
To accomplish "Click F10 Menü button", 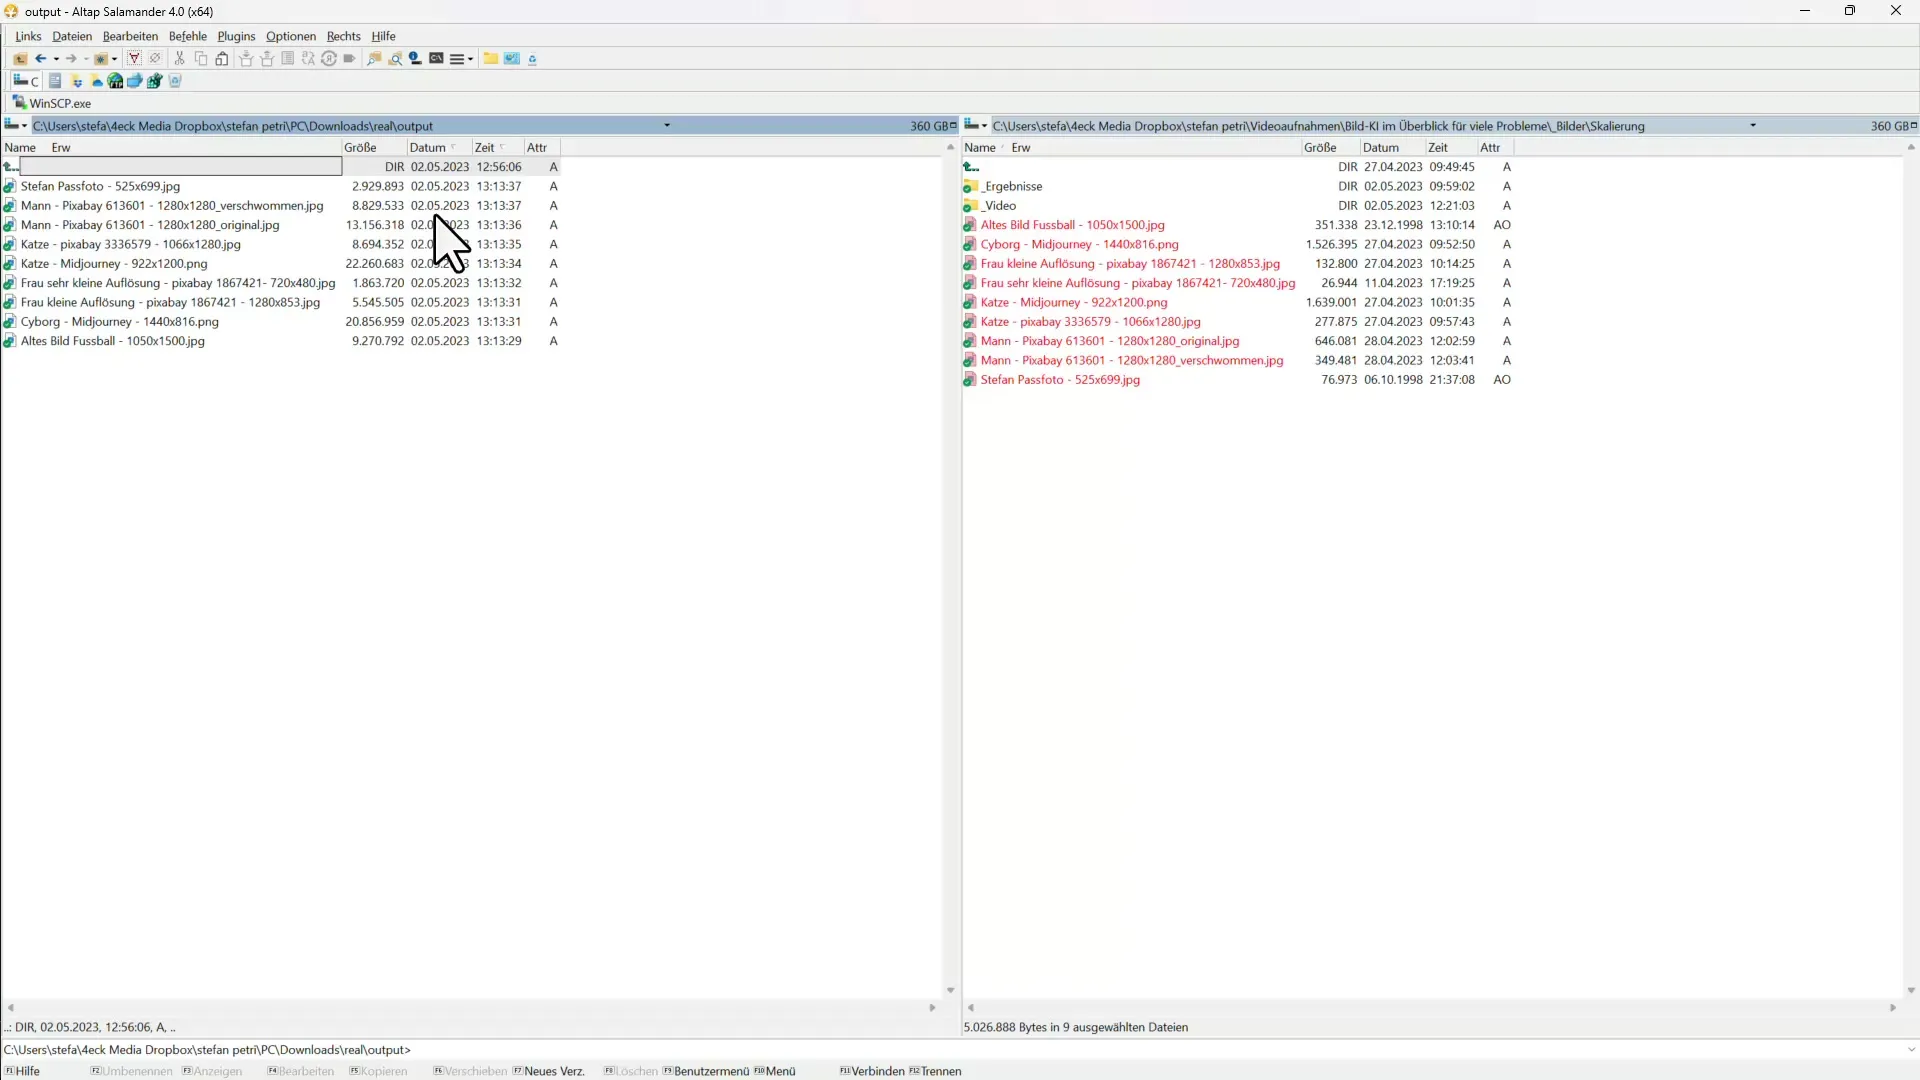I will (x=775, y=1071).
